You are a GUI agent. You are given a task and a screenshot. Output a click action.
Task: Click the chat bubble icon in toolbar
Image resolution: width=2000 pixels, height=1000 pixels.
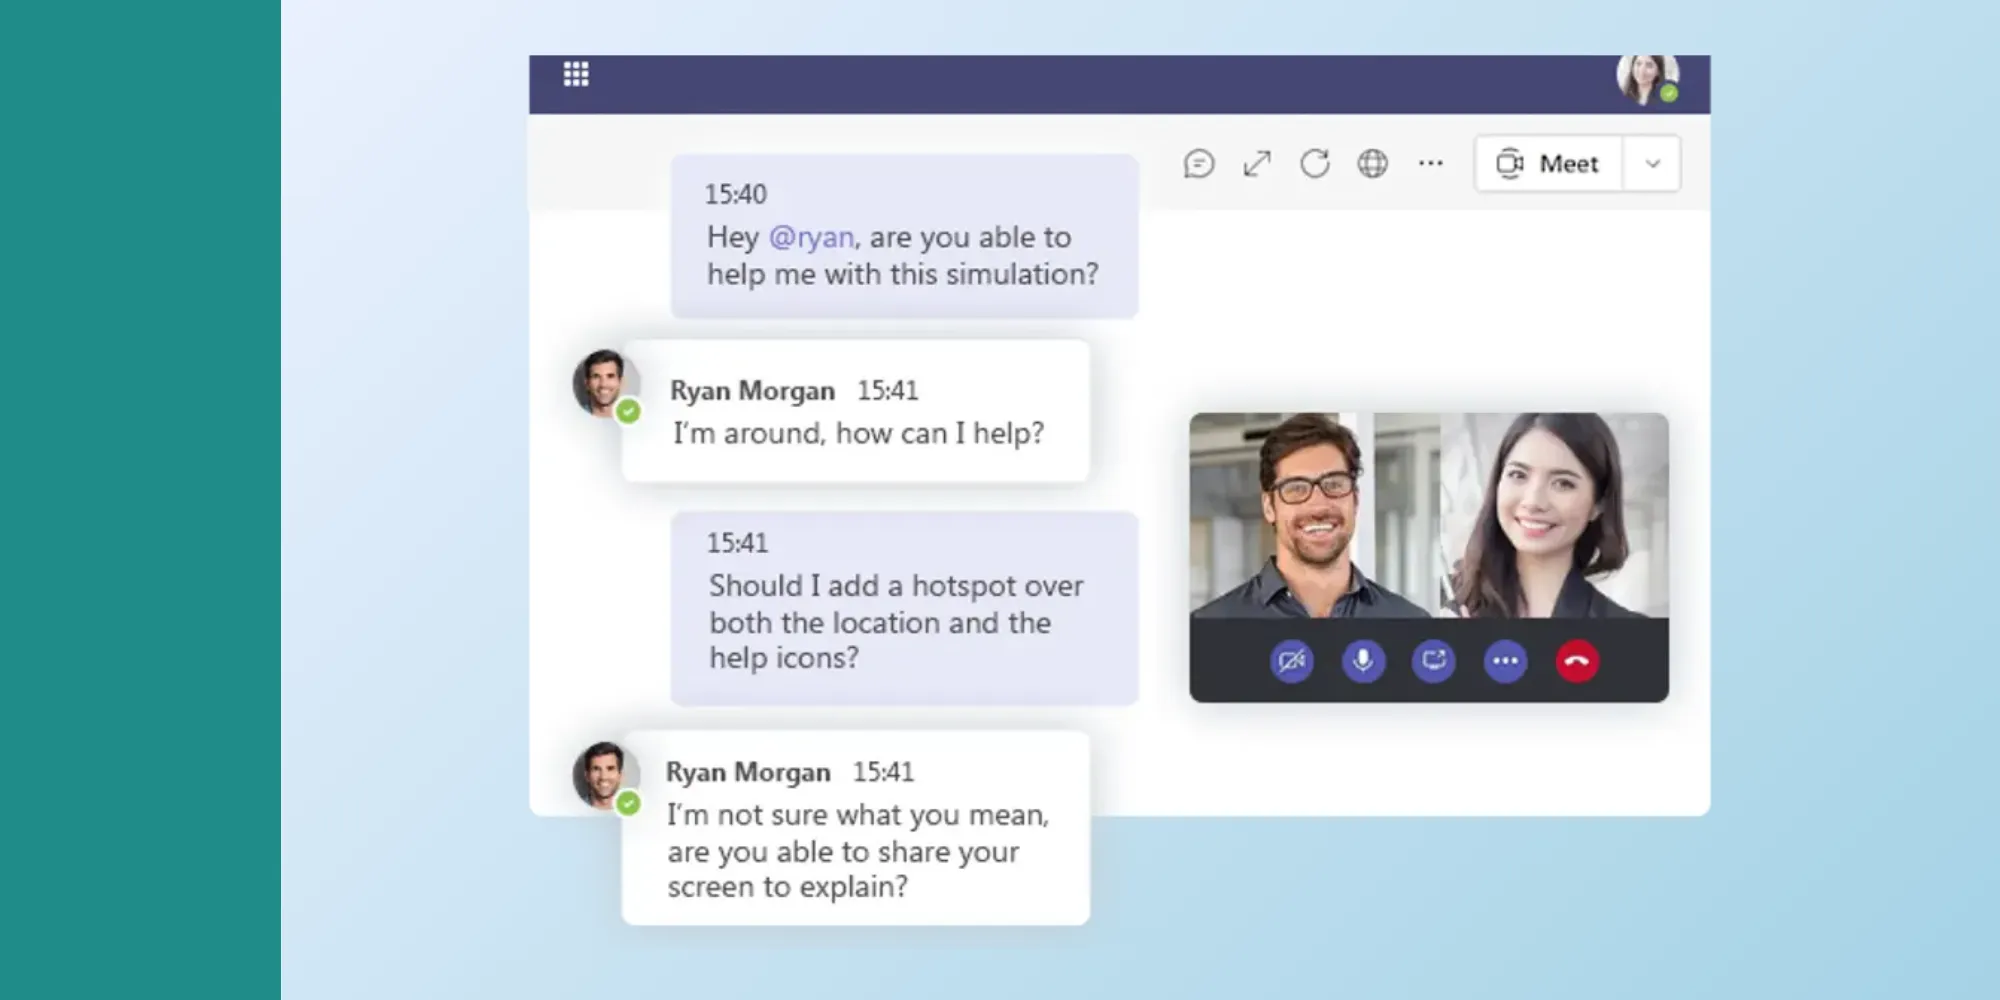coord(1198,164)
